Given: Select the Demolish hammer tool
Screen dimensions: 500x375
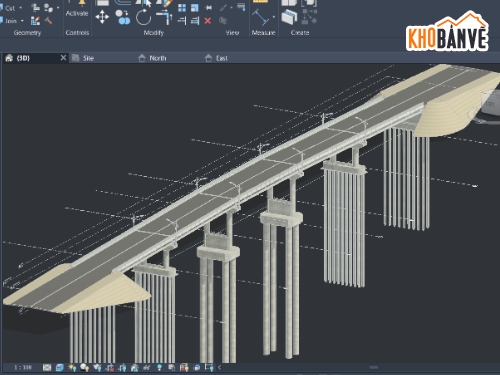Looking at the screenshot, I should (x=48, y=21).
